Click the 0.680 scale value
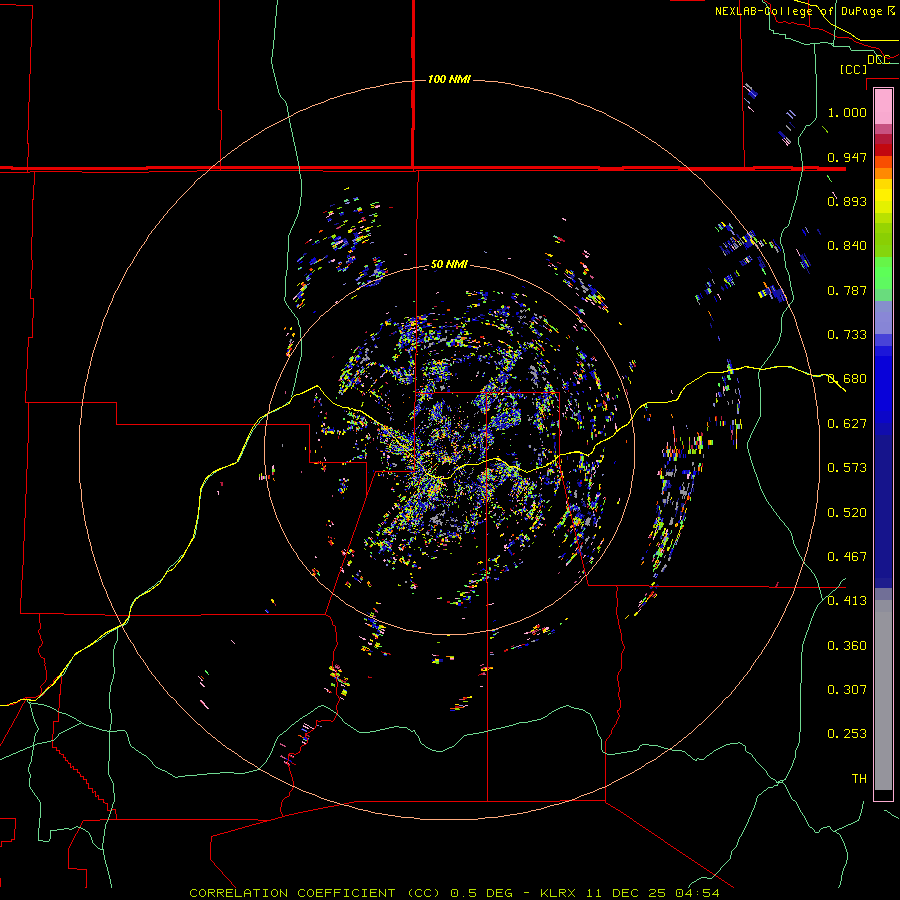The height and width of the screenshot is (900, 900). pyautogui.click(x=847, y=378)
